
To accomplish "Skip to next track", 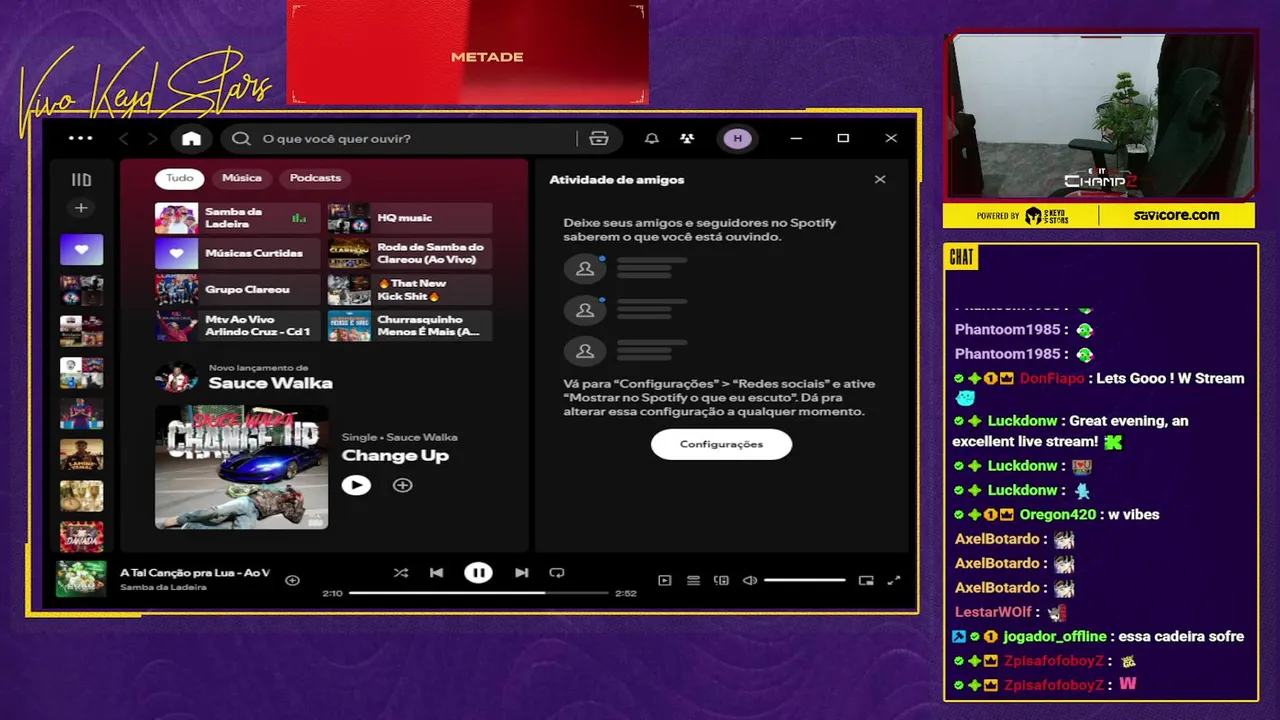I will [521, 573].
